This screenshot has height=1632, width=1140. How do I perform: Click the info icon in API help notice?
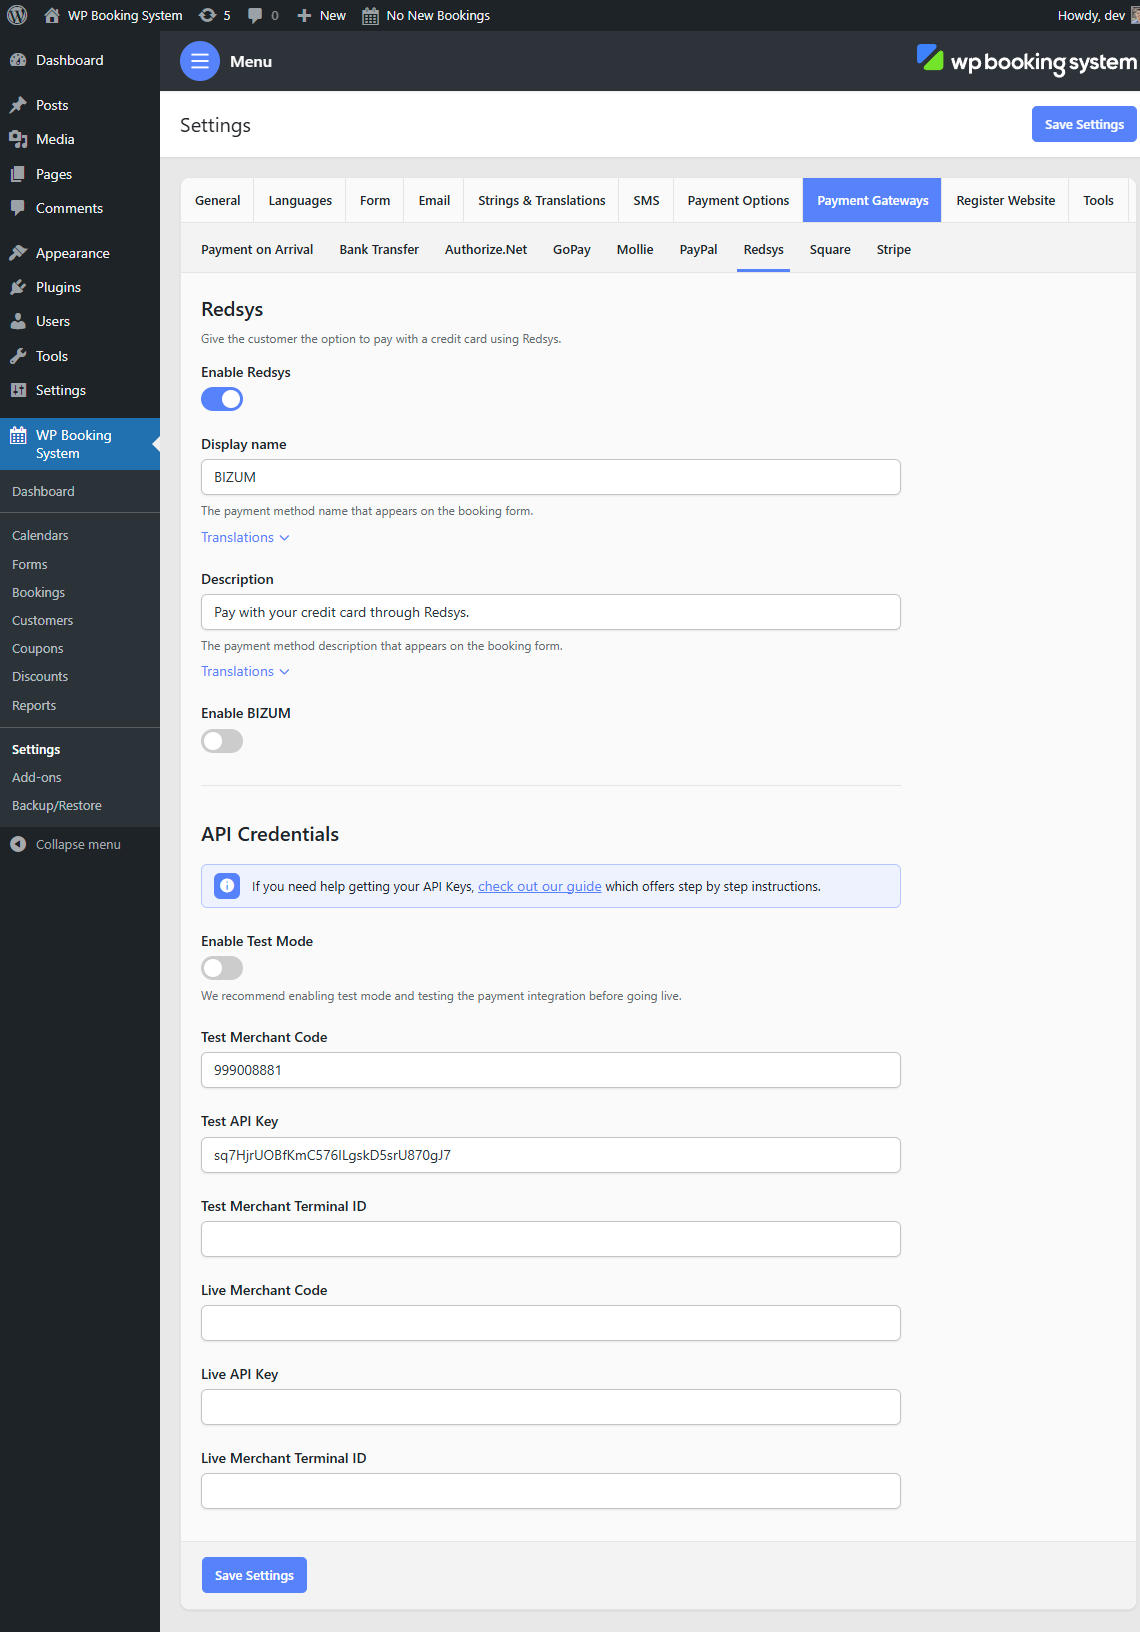click(x=227, y=886)
